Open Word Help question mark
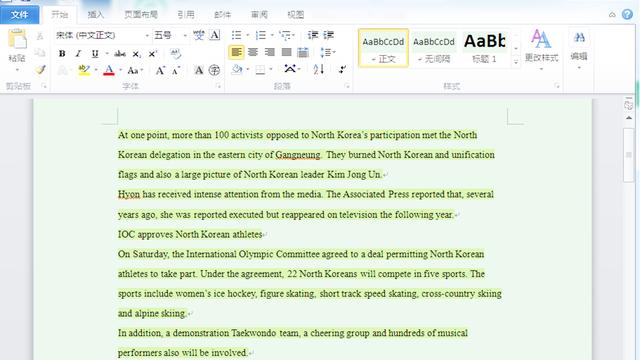 click(x=627, y=14)
